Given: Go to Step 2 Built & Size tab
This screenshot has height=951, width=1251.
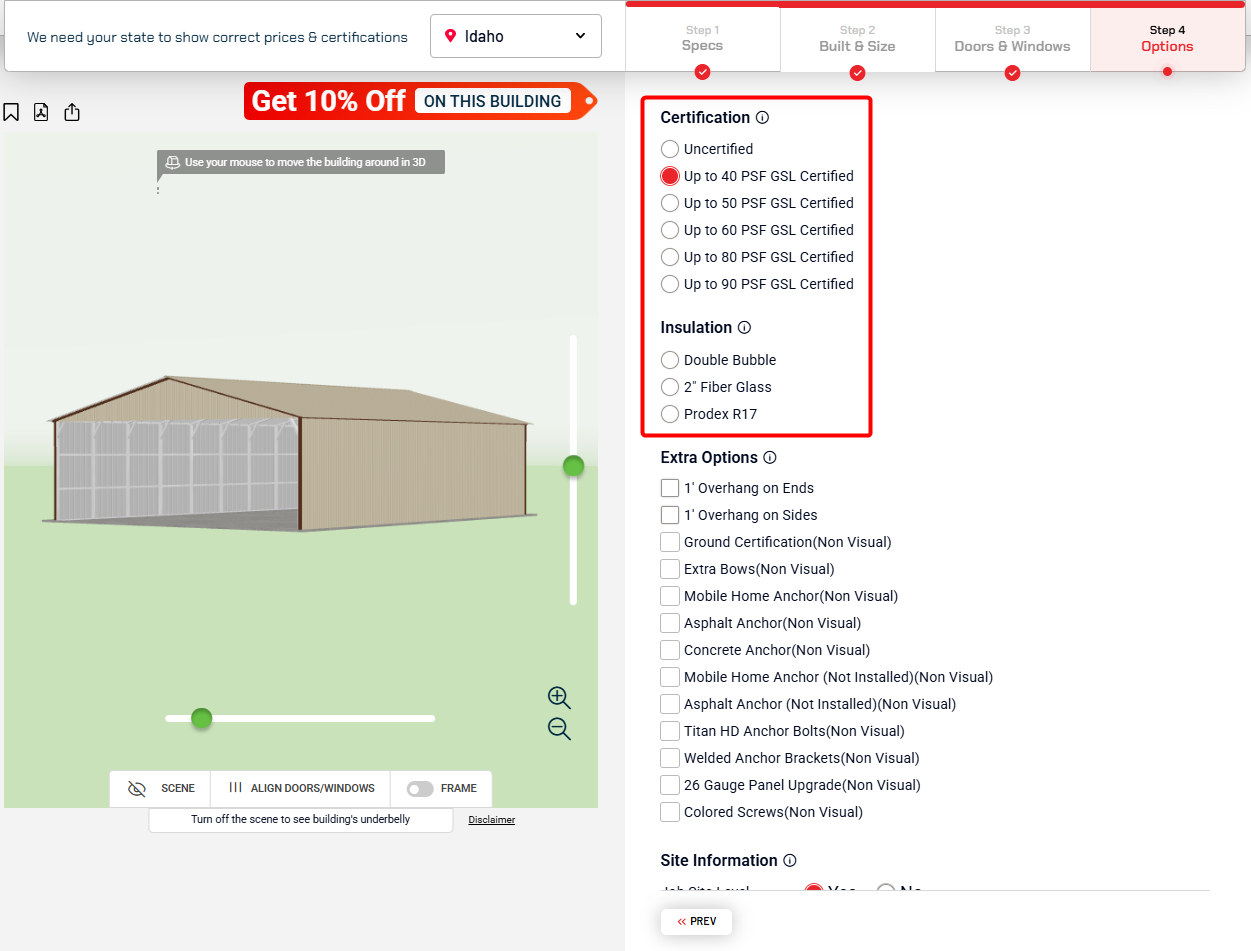Looking at the screenshot, I should pos(858,40).
